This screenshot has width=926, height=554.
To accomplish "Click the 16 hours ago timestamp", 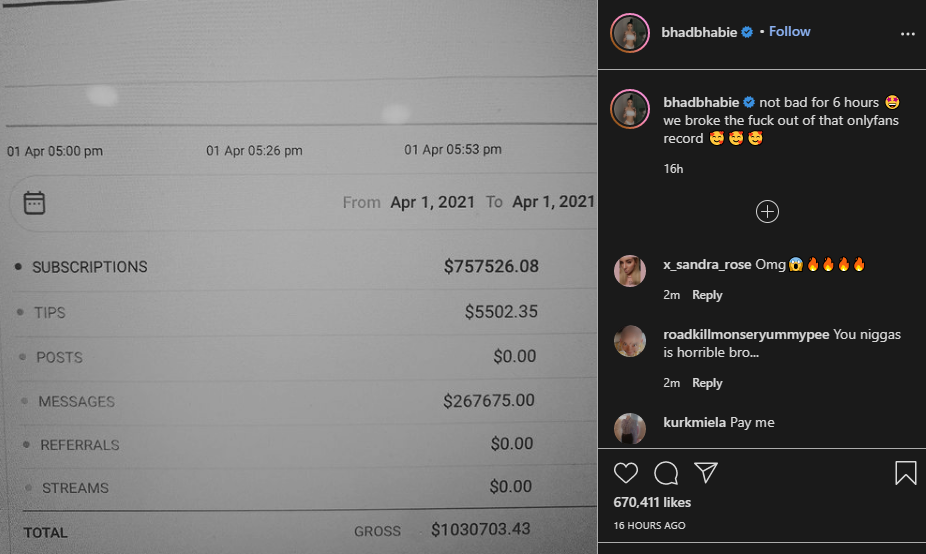I will click(x=649, y=525).
